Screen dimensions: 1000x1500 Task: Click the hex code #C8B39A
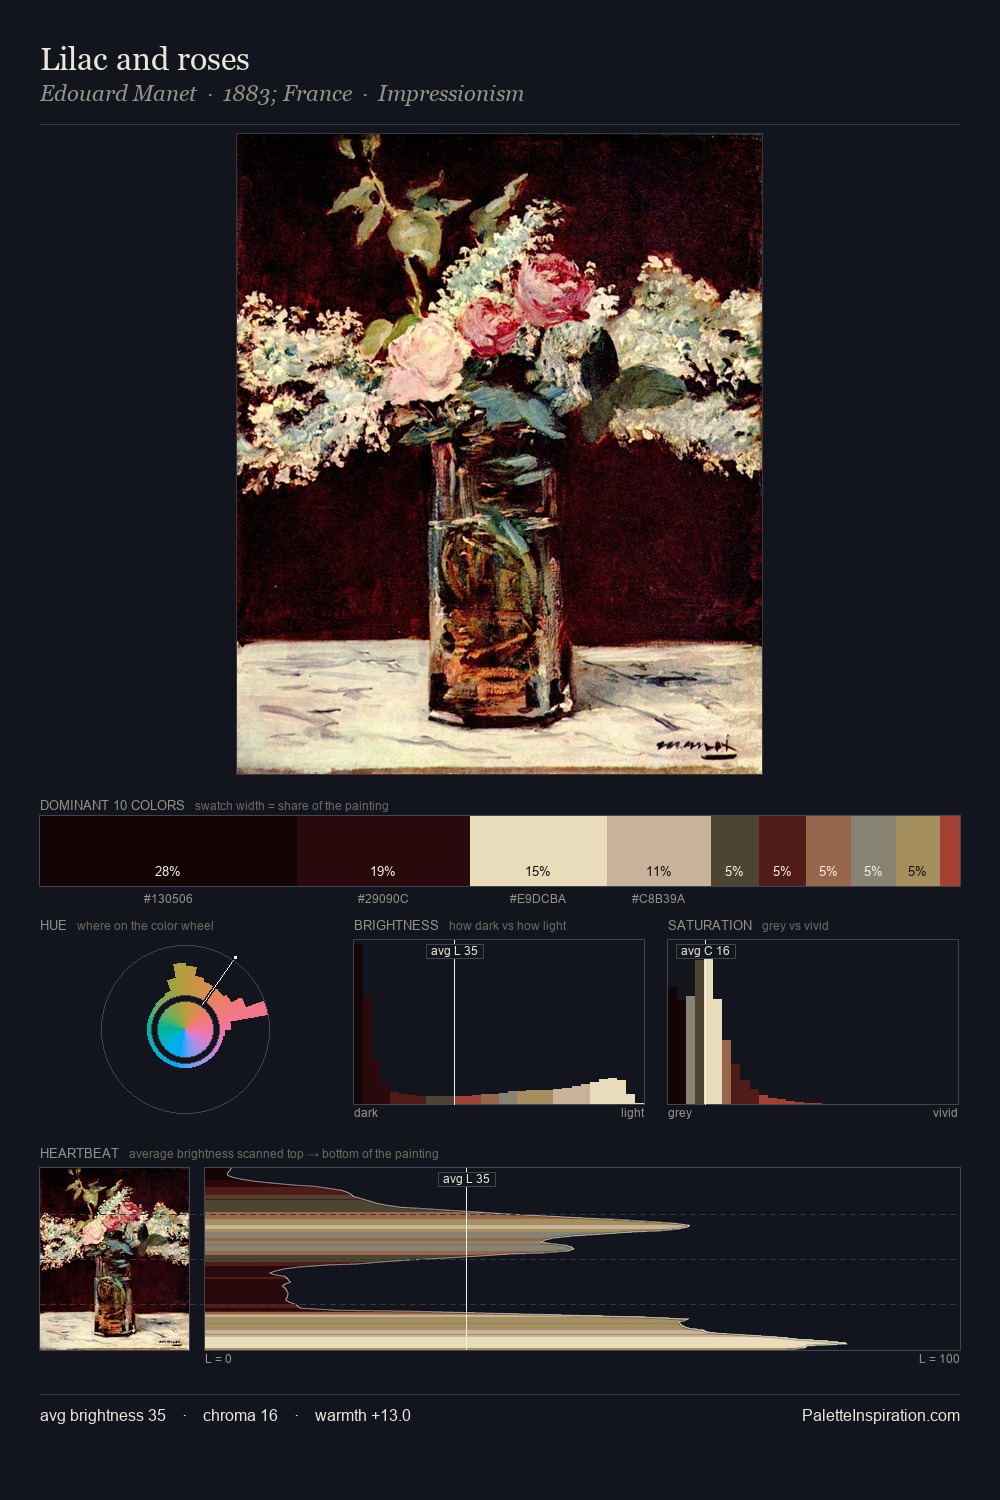tap(658, 899)
